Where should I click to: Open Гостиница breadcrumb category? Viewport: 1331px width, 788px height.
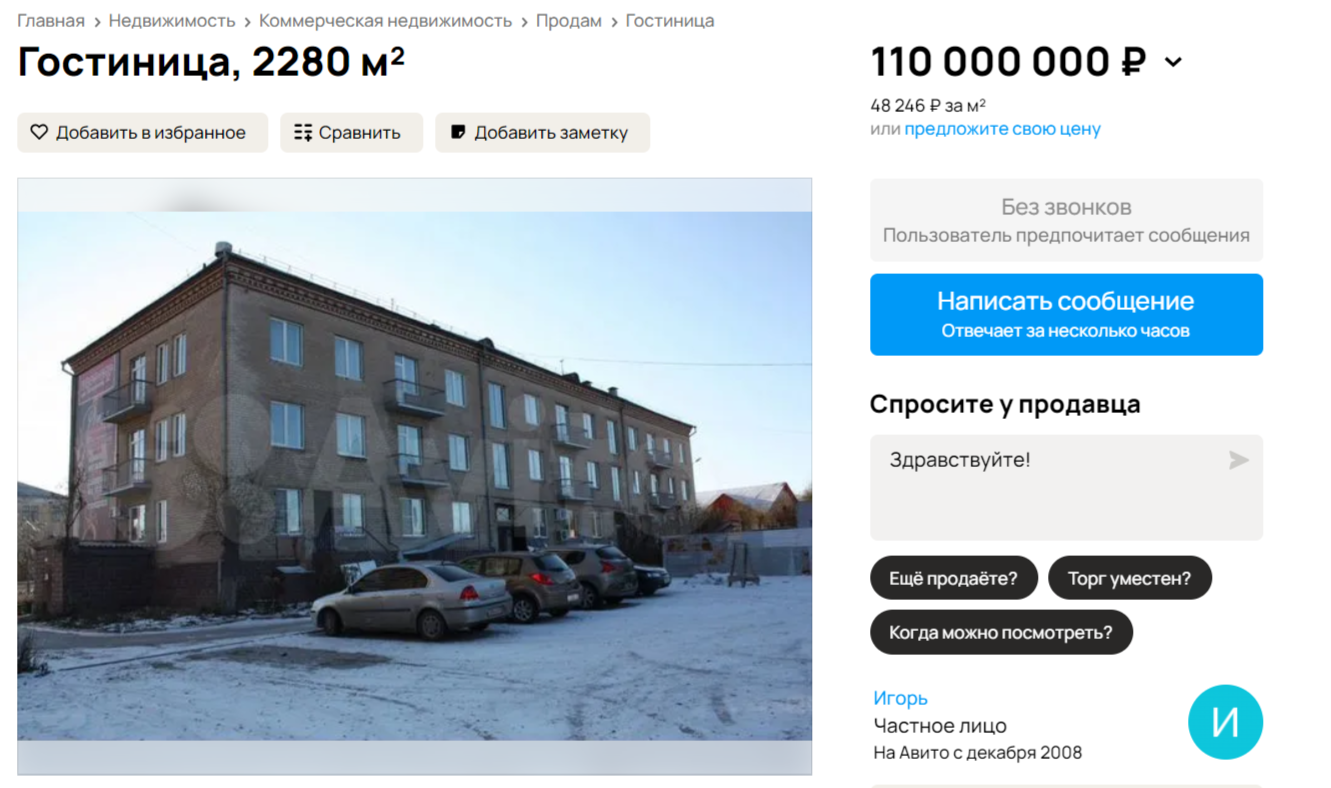point(670,21)
